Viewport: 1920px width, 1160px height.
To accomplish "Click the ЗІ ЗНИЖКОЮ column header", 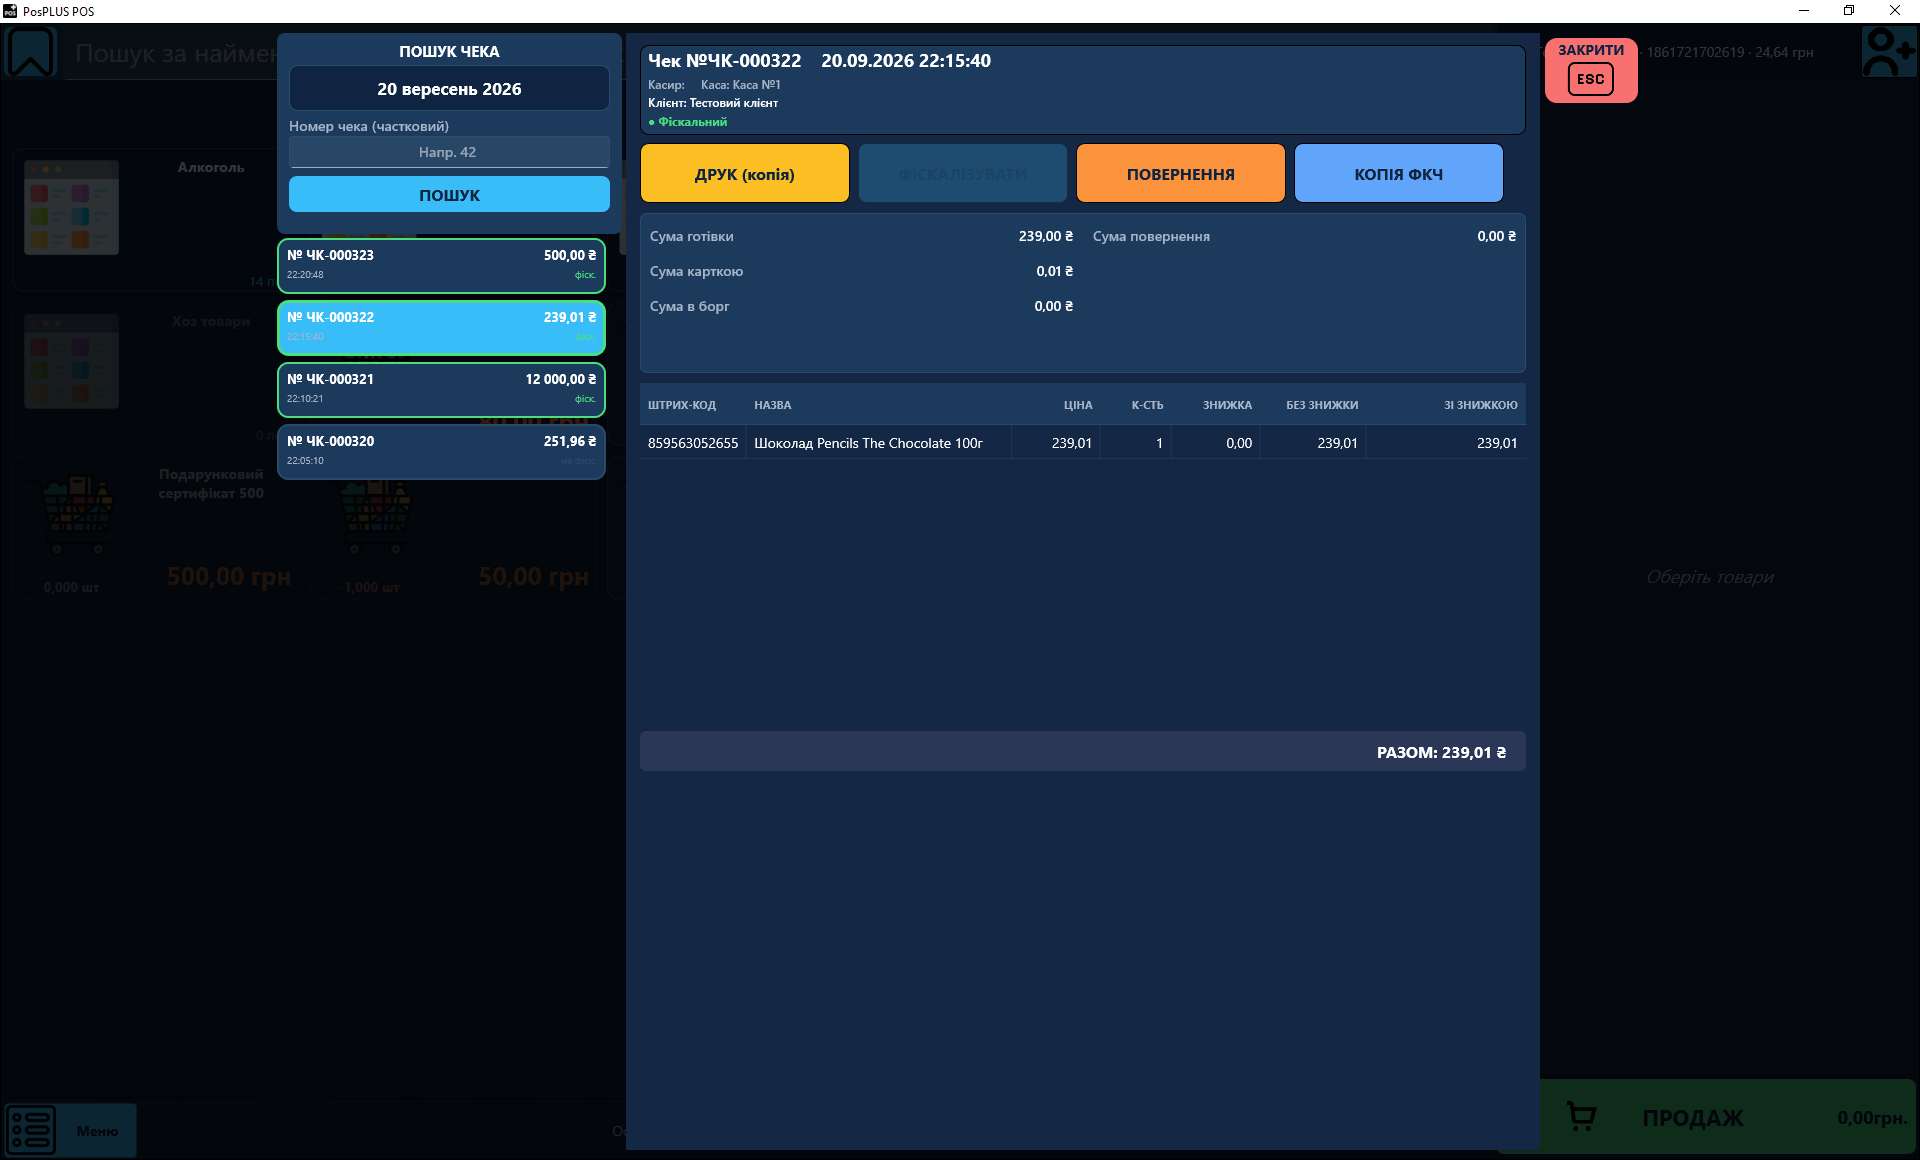I will tap(1480, 405).
